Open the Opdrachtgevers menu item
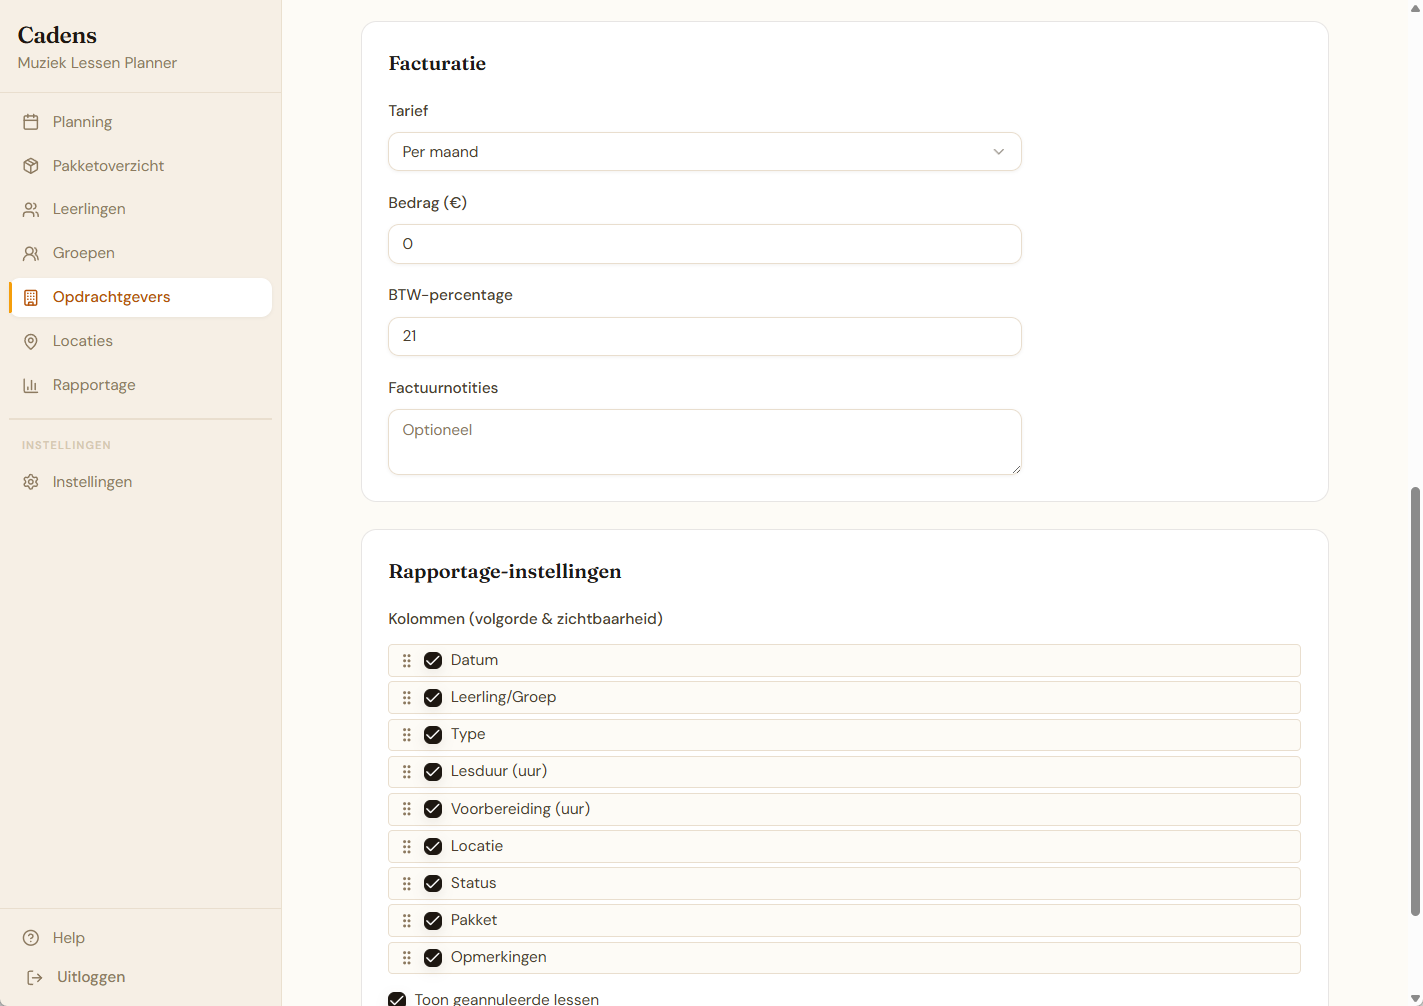 pos(112,297)
